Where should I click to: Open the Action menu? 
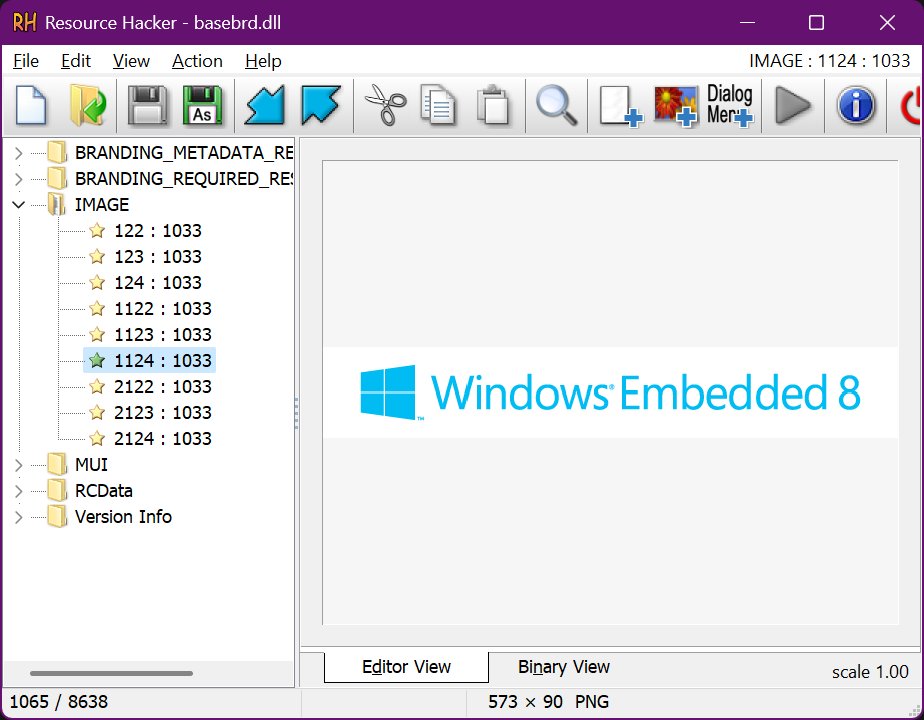tap(197, 61)
